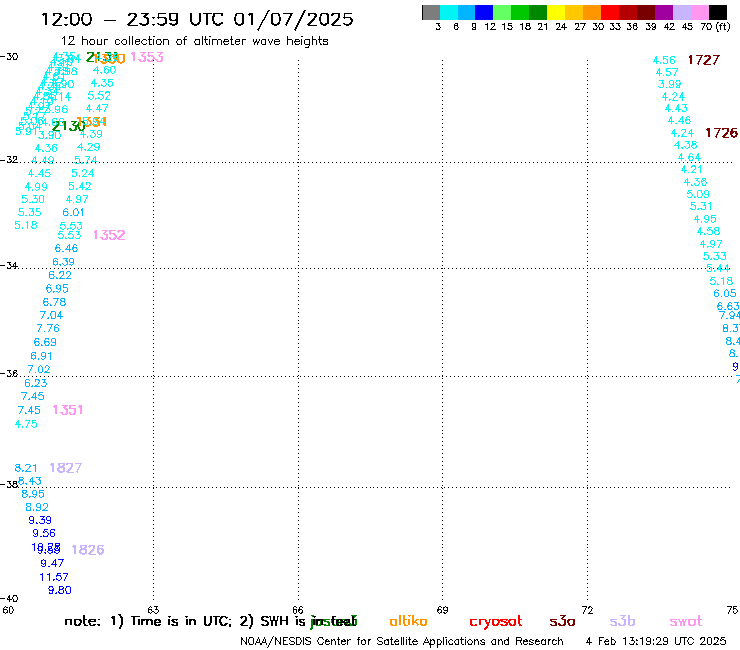Click the pink swot time label 1351
The height and width of the screenshot is (650, 740).
(x=68, y=410)
